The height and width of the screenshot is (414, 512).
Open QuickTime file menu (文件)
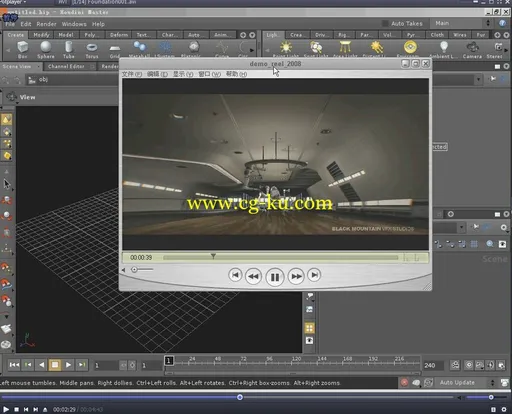[131, 74]
